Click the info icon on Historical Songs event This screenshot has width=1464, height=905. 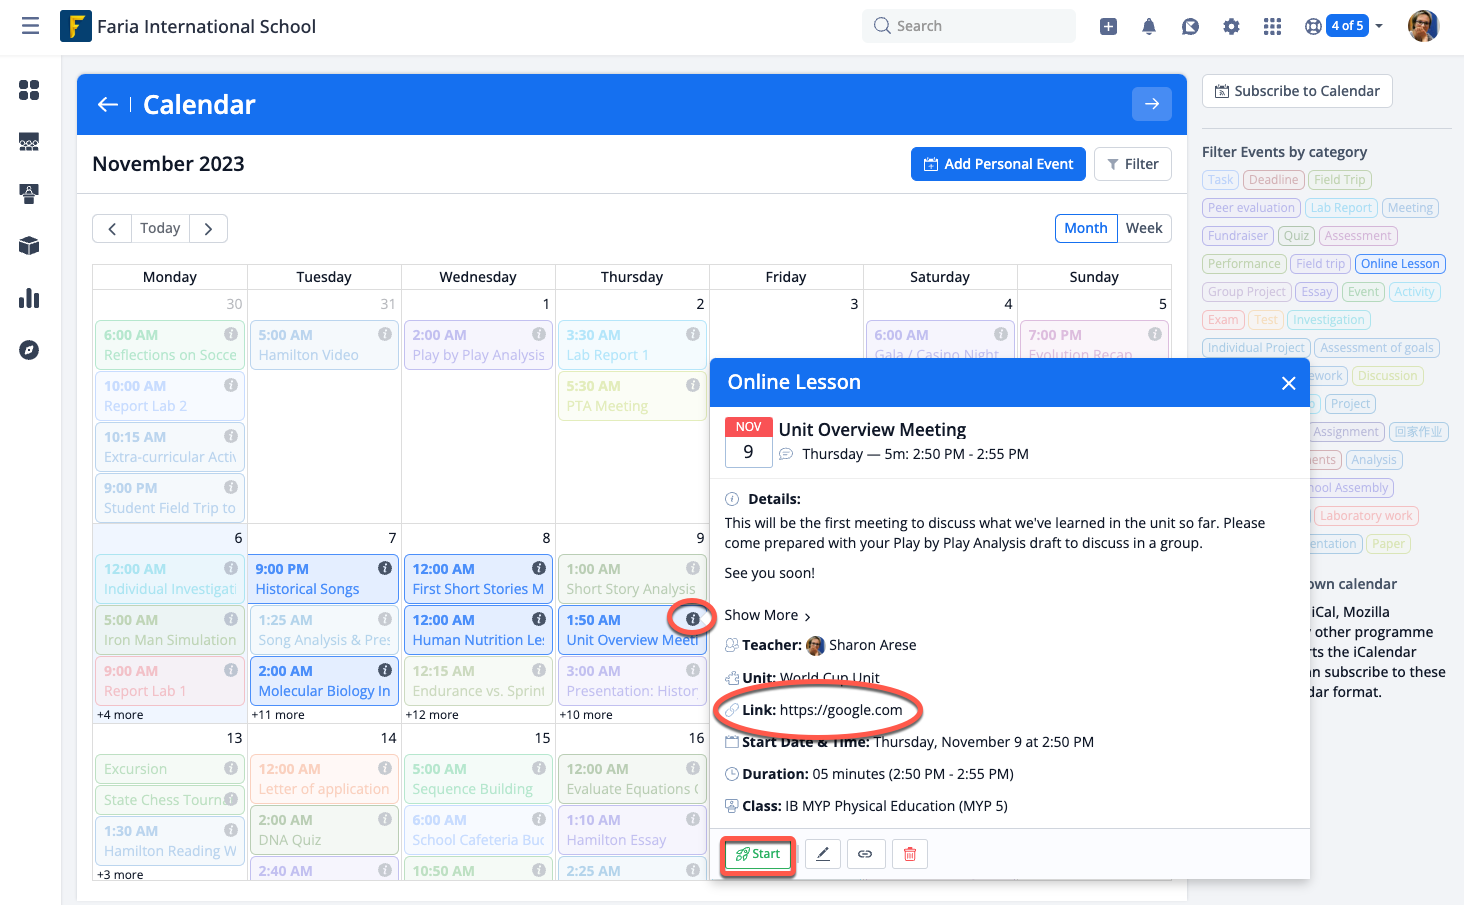point(385,568)
